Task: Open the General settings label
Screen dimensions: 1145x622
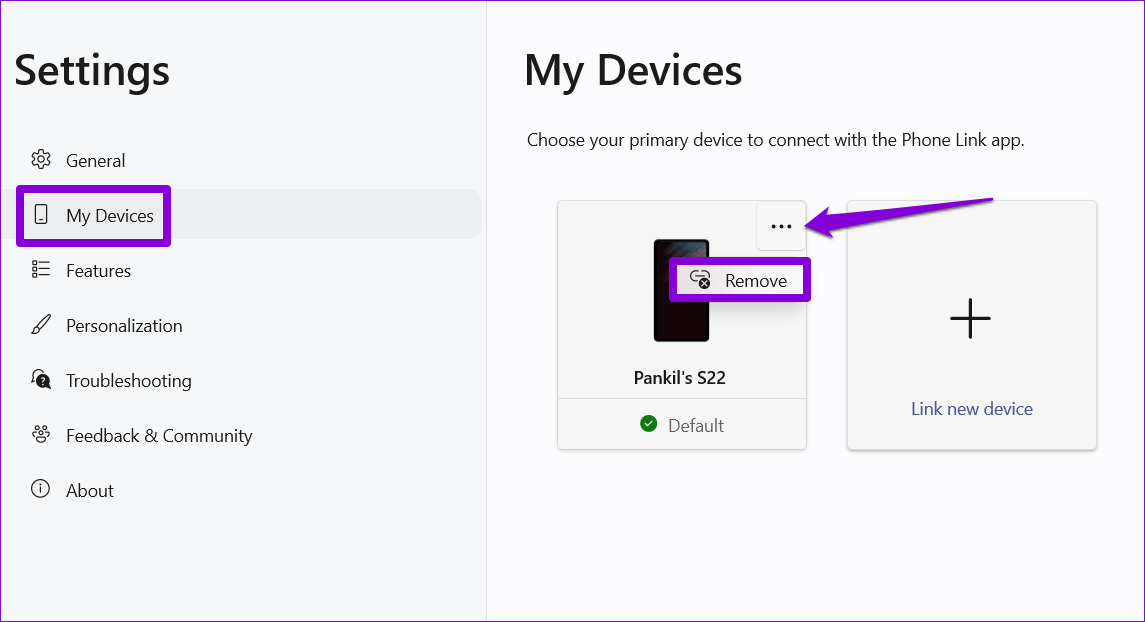Action: 96,160
